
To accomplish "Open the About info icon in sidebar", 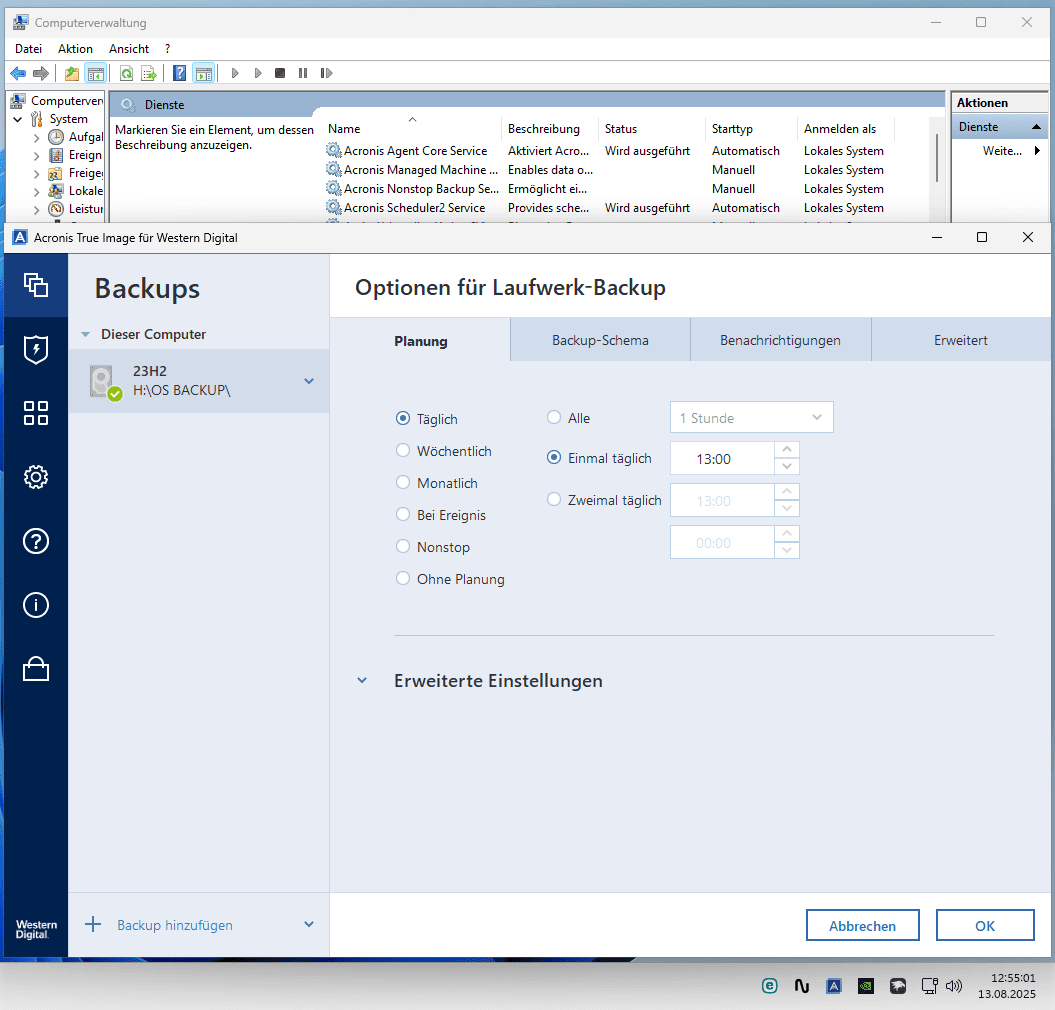I will click(36, 605).
